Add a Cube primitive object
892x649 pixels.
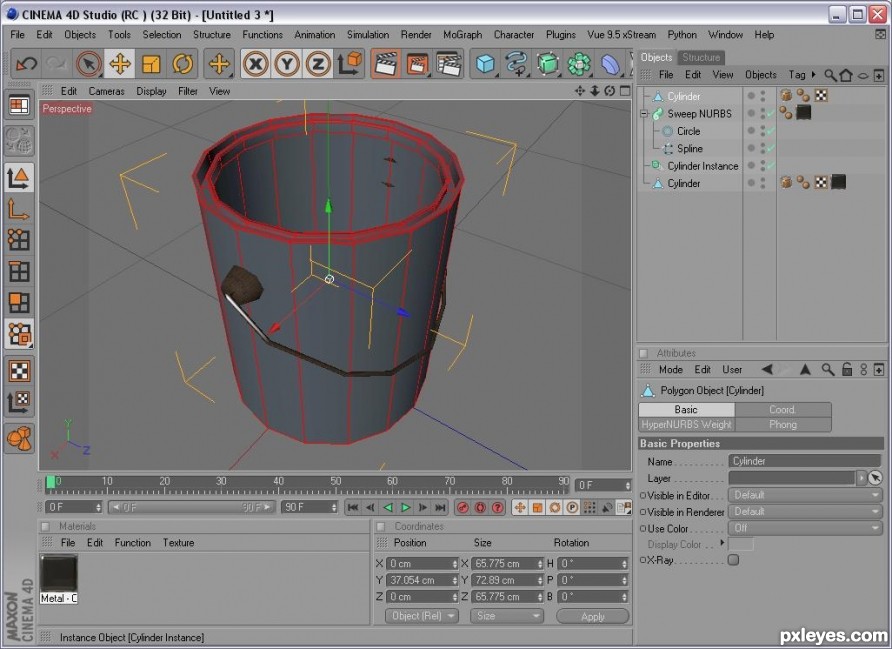pos(485,64)
